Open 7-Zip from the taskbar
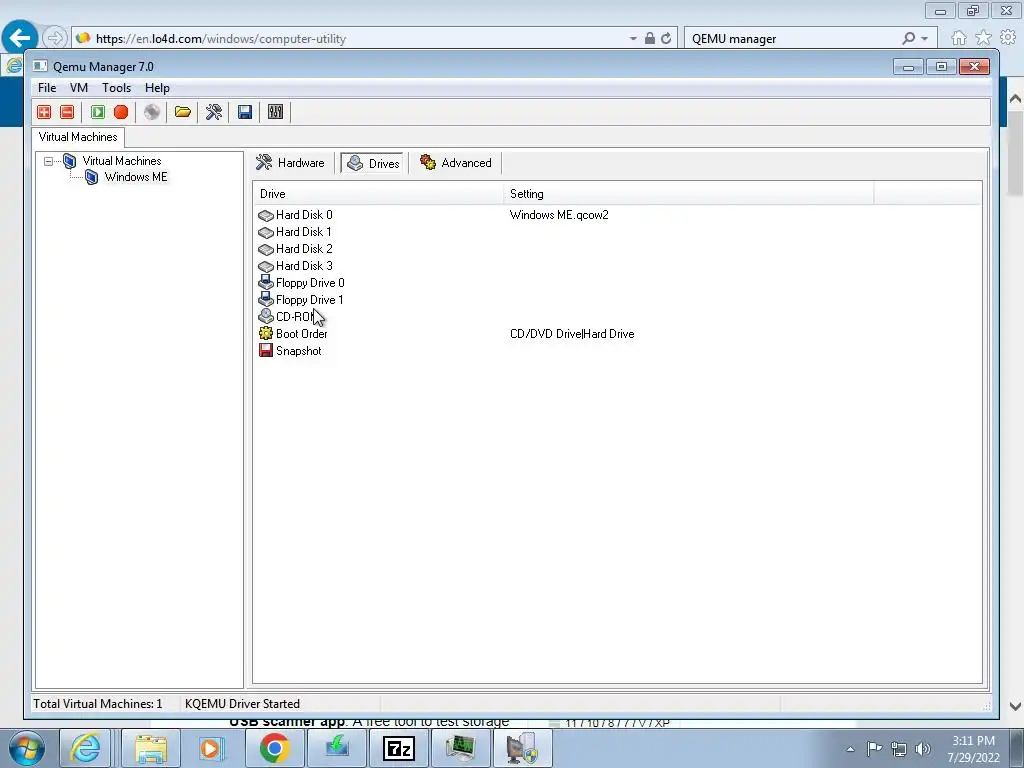This screenshot has height=768, width=1024. tap(399, 748)
